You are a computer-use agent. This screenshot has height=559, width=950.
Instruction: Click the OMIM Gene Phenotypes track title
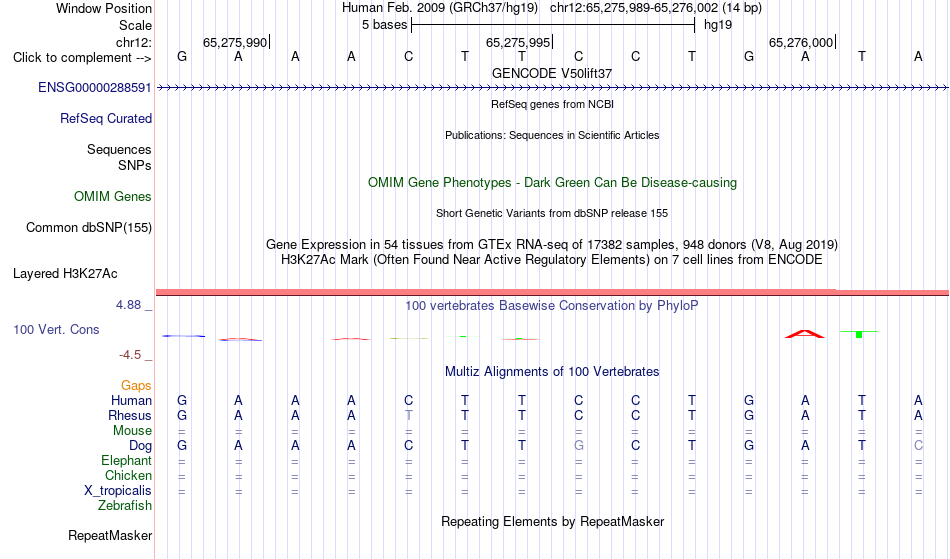[553, 182]
